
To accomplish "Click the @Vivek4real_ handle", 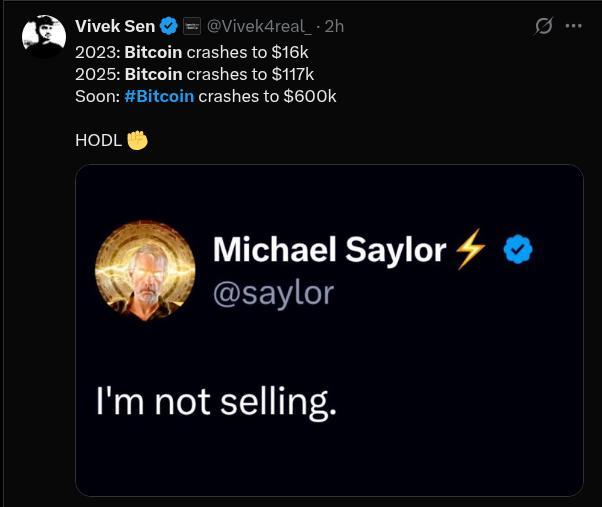I will click(258, 26).
